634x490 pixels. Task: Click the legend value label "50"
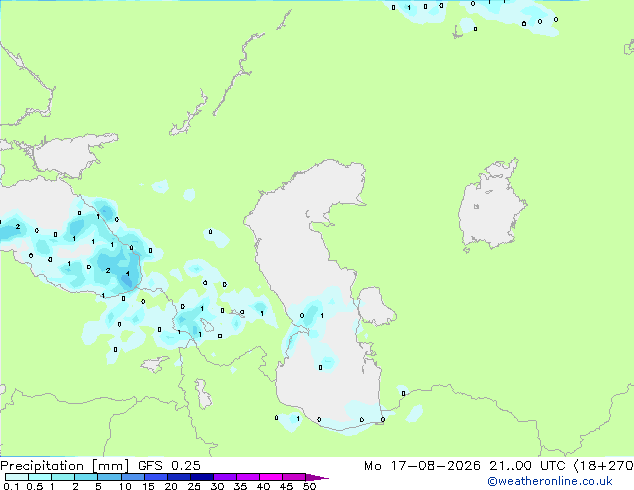309,486
